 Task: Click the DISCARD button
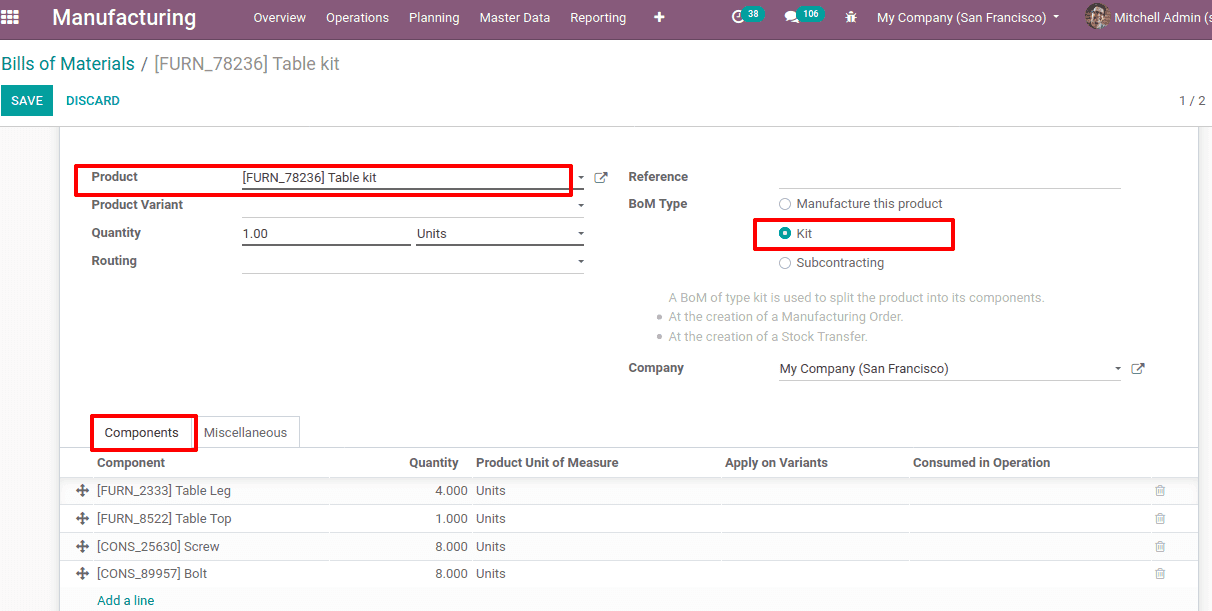tap(93, 101)
